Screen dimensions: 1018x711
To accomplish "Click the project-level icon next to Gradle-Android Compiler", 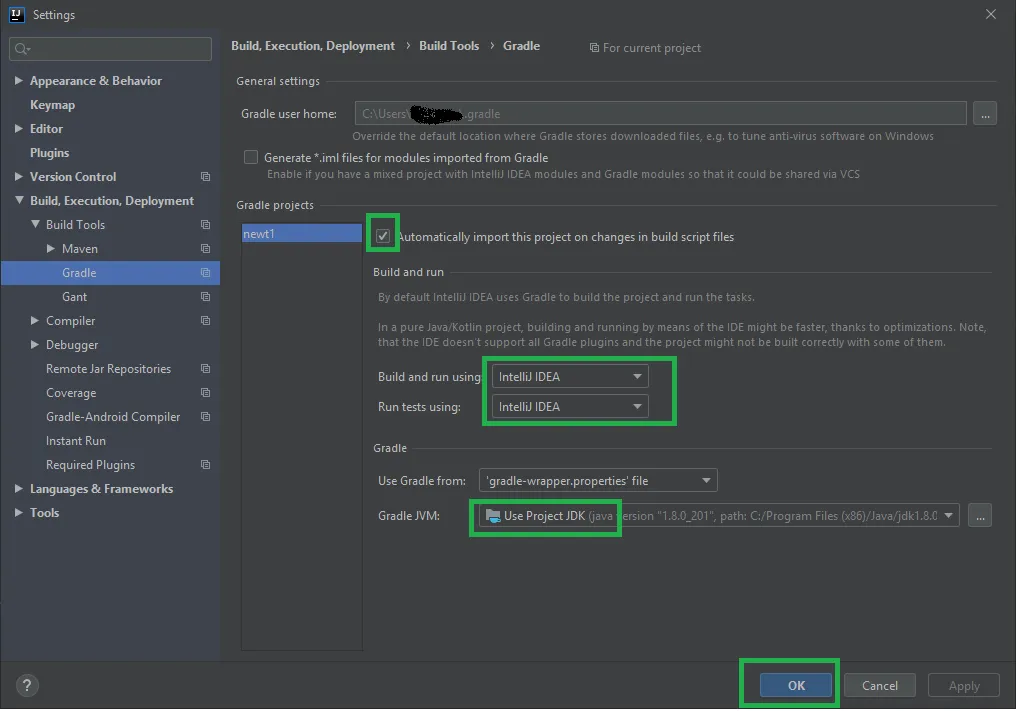I will [205, 417].
